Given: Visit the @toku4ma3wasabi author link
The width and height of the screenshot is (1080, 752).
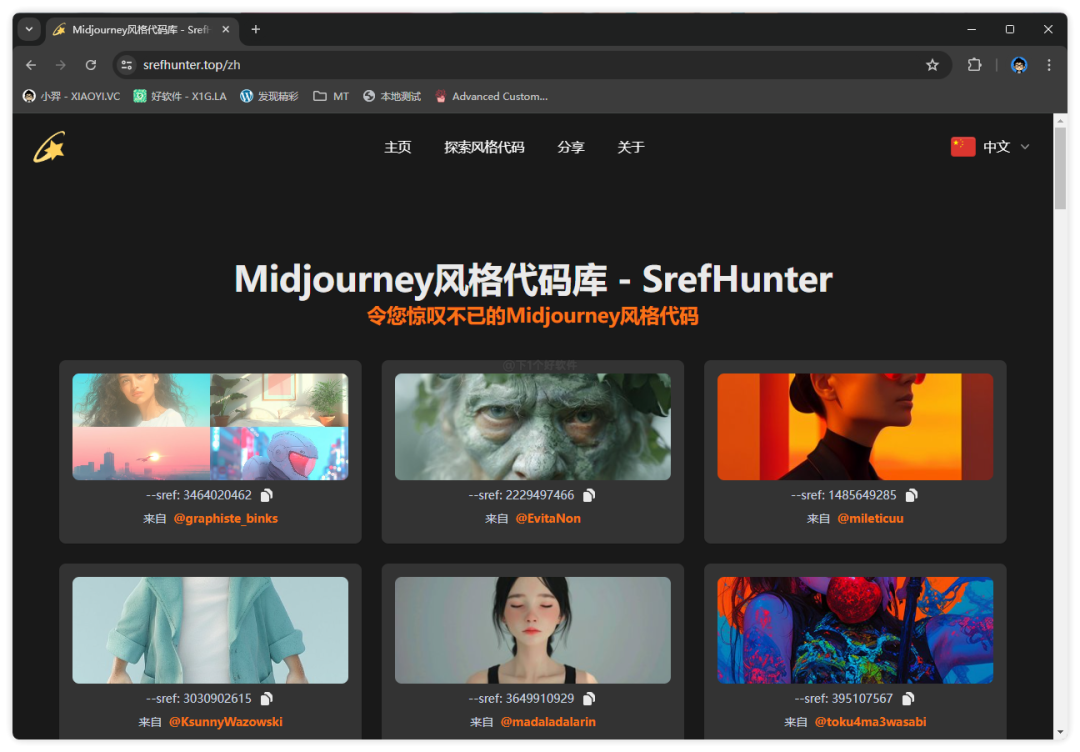Looking at the screenshot, I should pos(871,722).
